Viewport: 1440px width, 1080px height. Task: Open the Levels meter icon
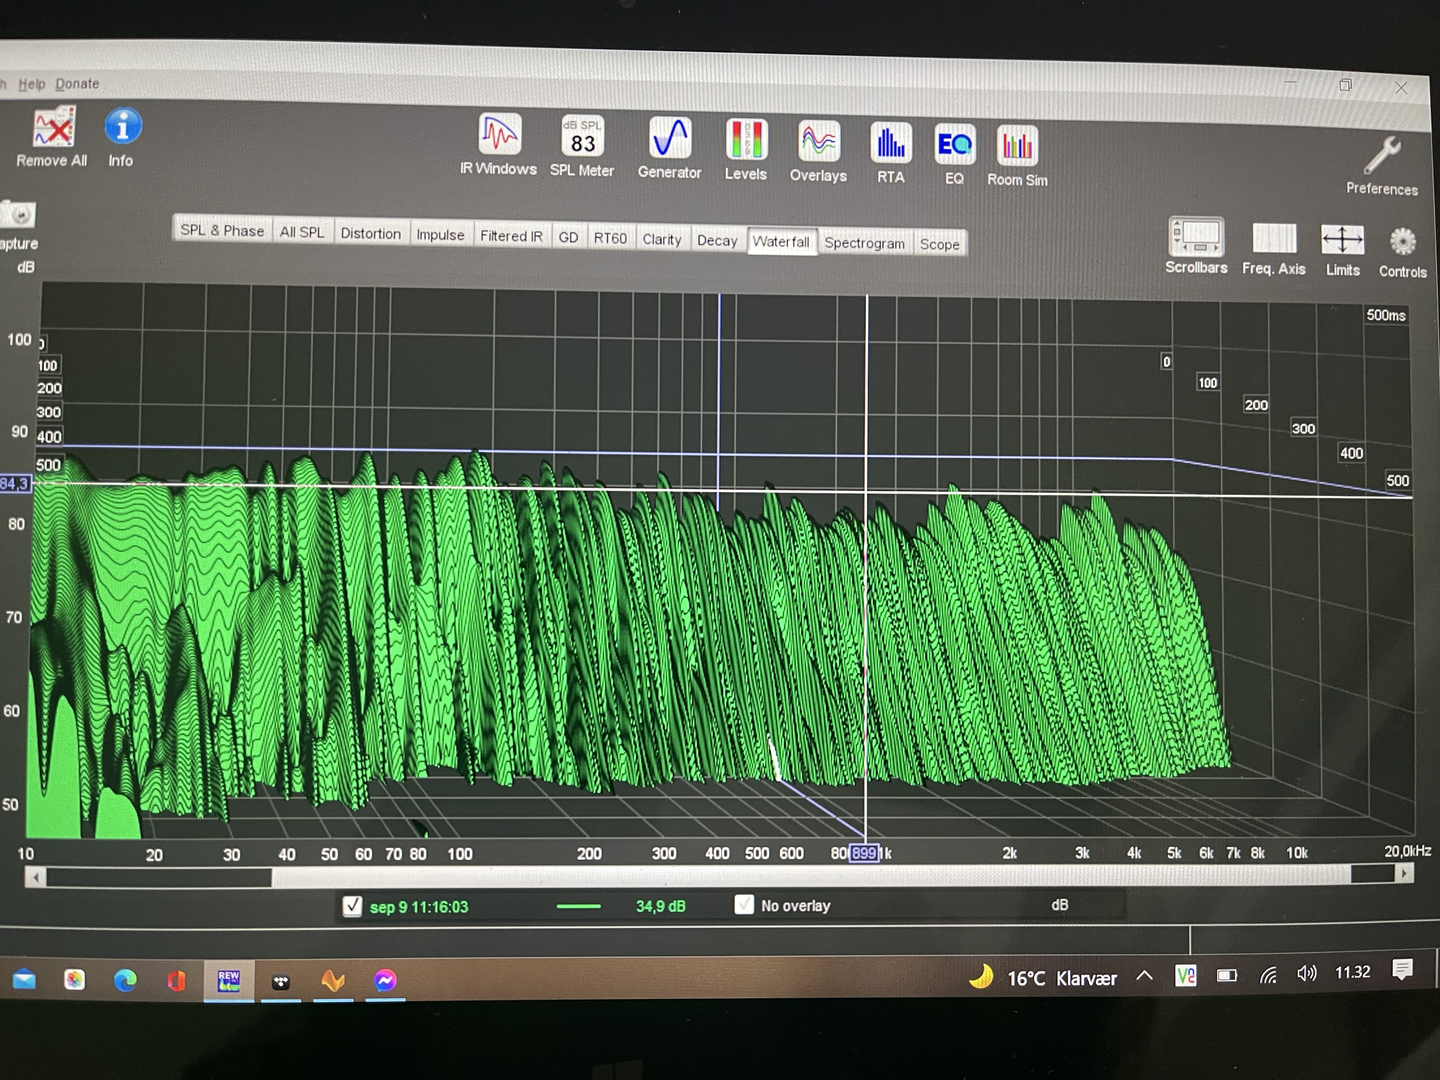click(745, 141)
